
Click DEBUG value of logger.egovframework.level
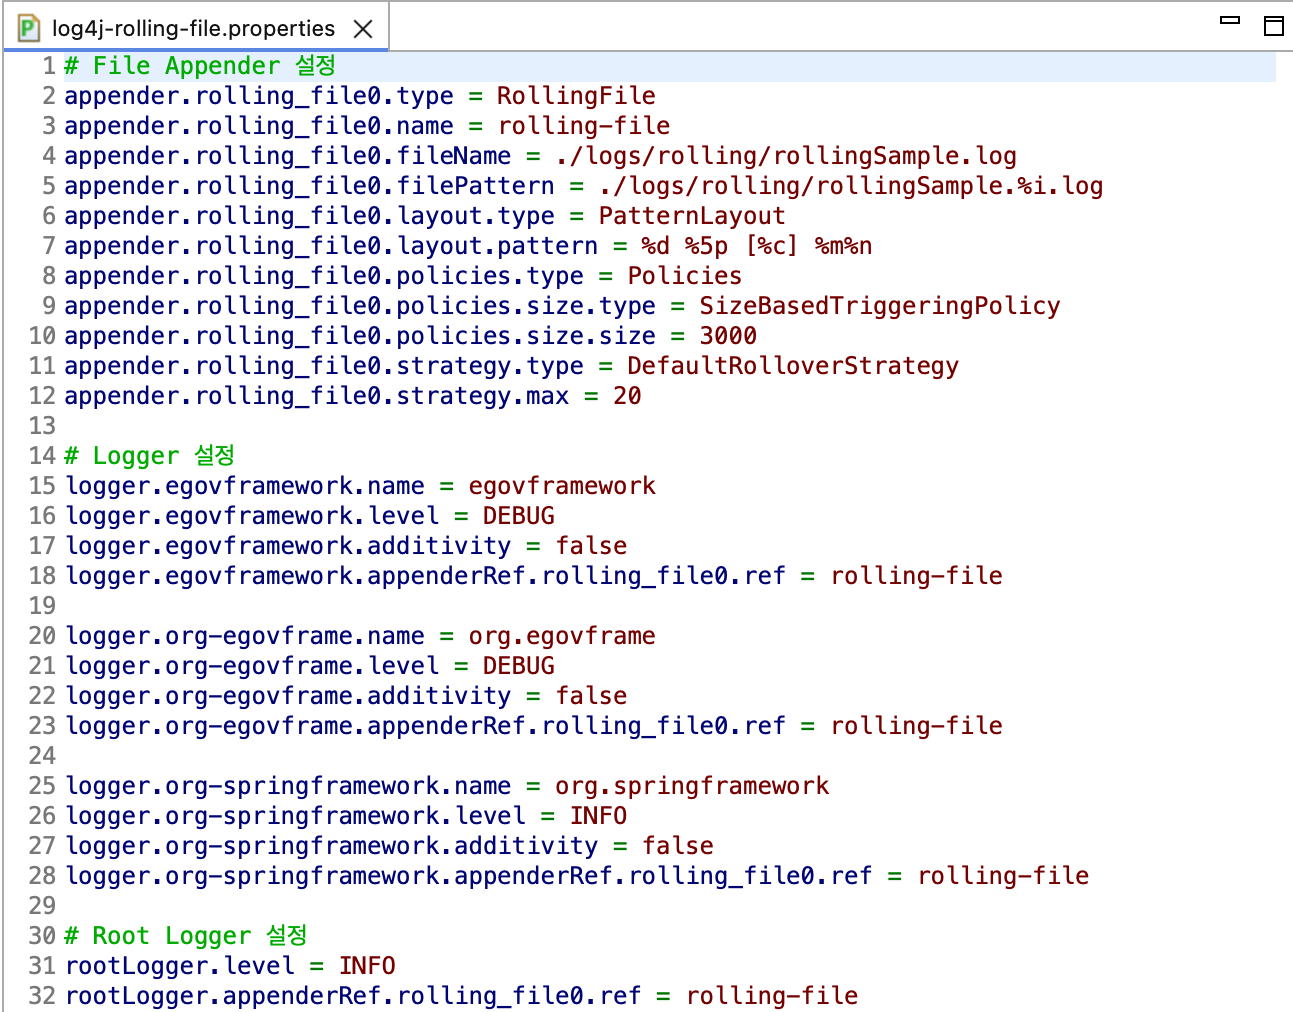click(x=518, y=516)
